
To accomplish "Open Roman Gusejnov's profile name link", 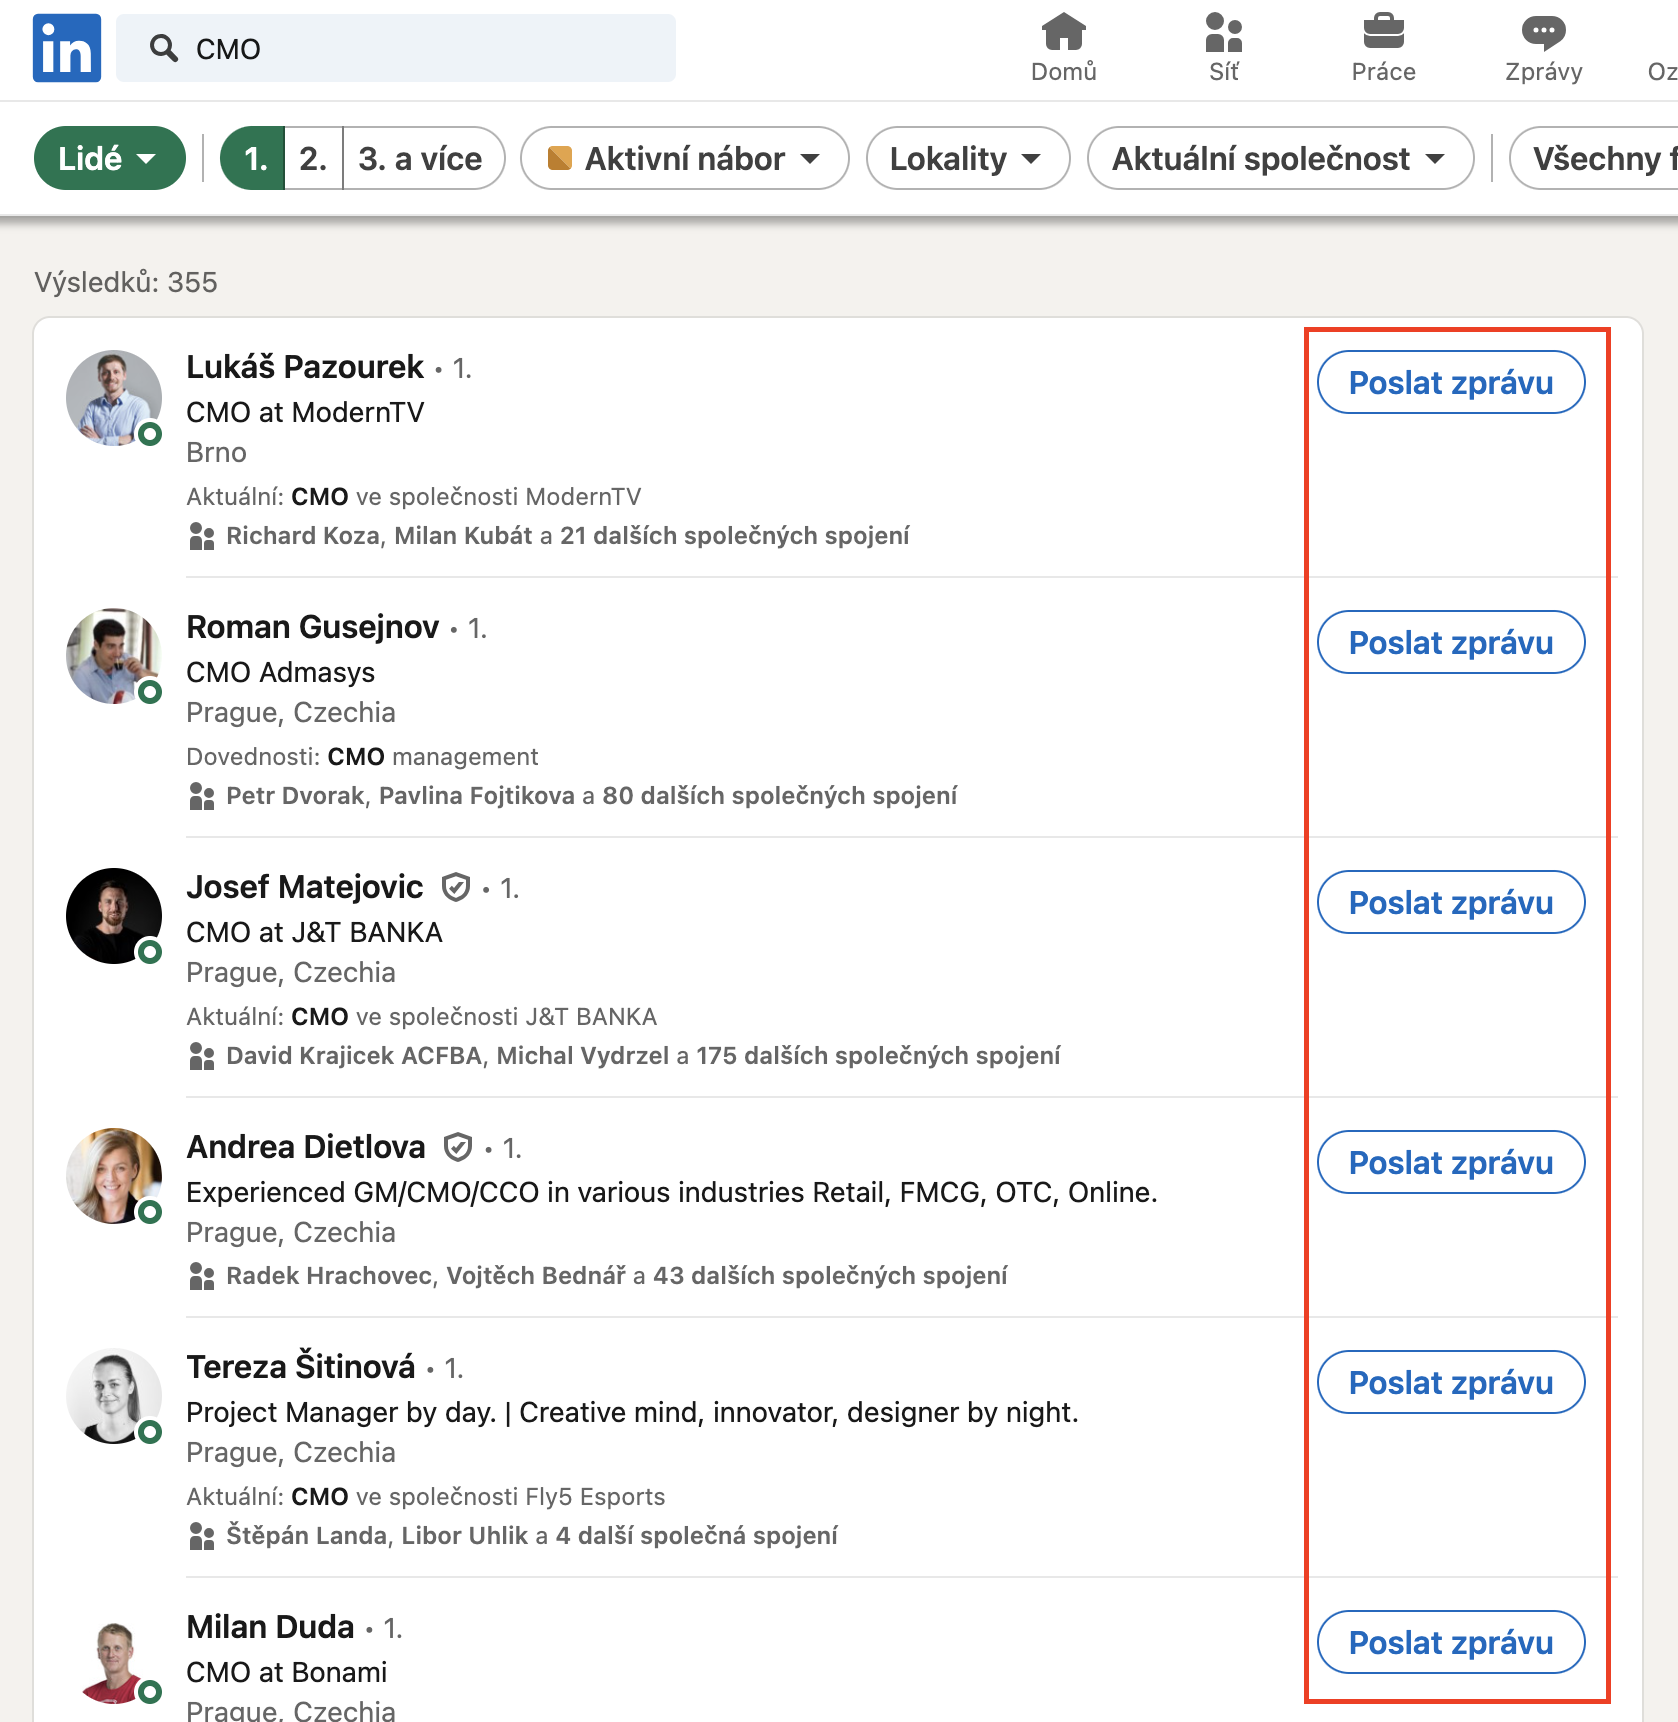I will coord(313,627).
